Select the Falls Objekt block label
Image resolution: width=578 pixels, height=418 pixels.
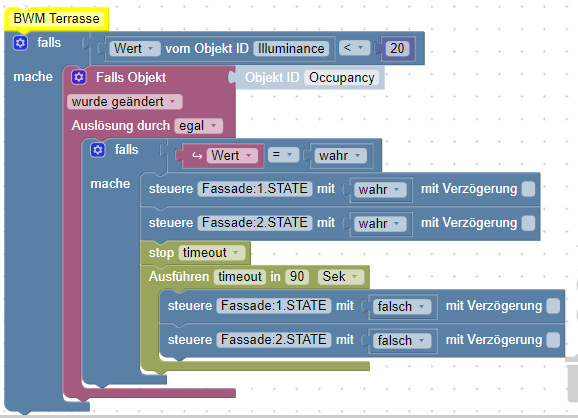[x=131, y=77]
